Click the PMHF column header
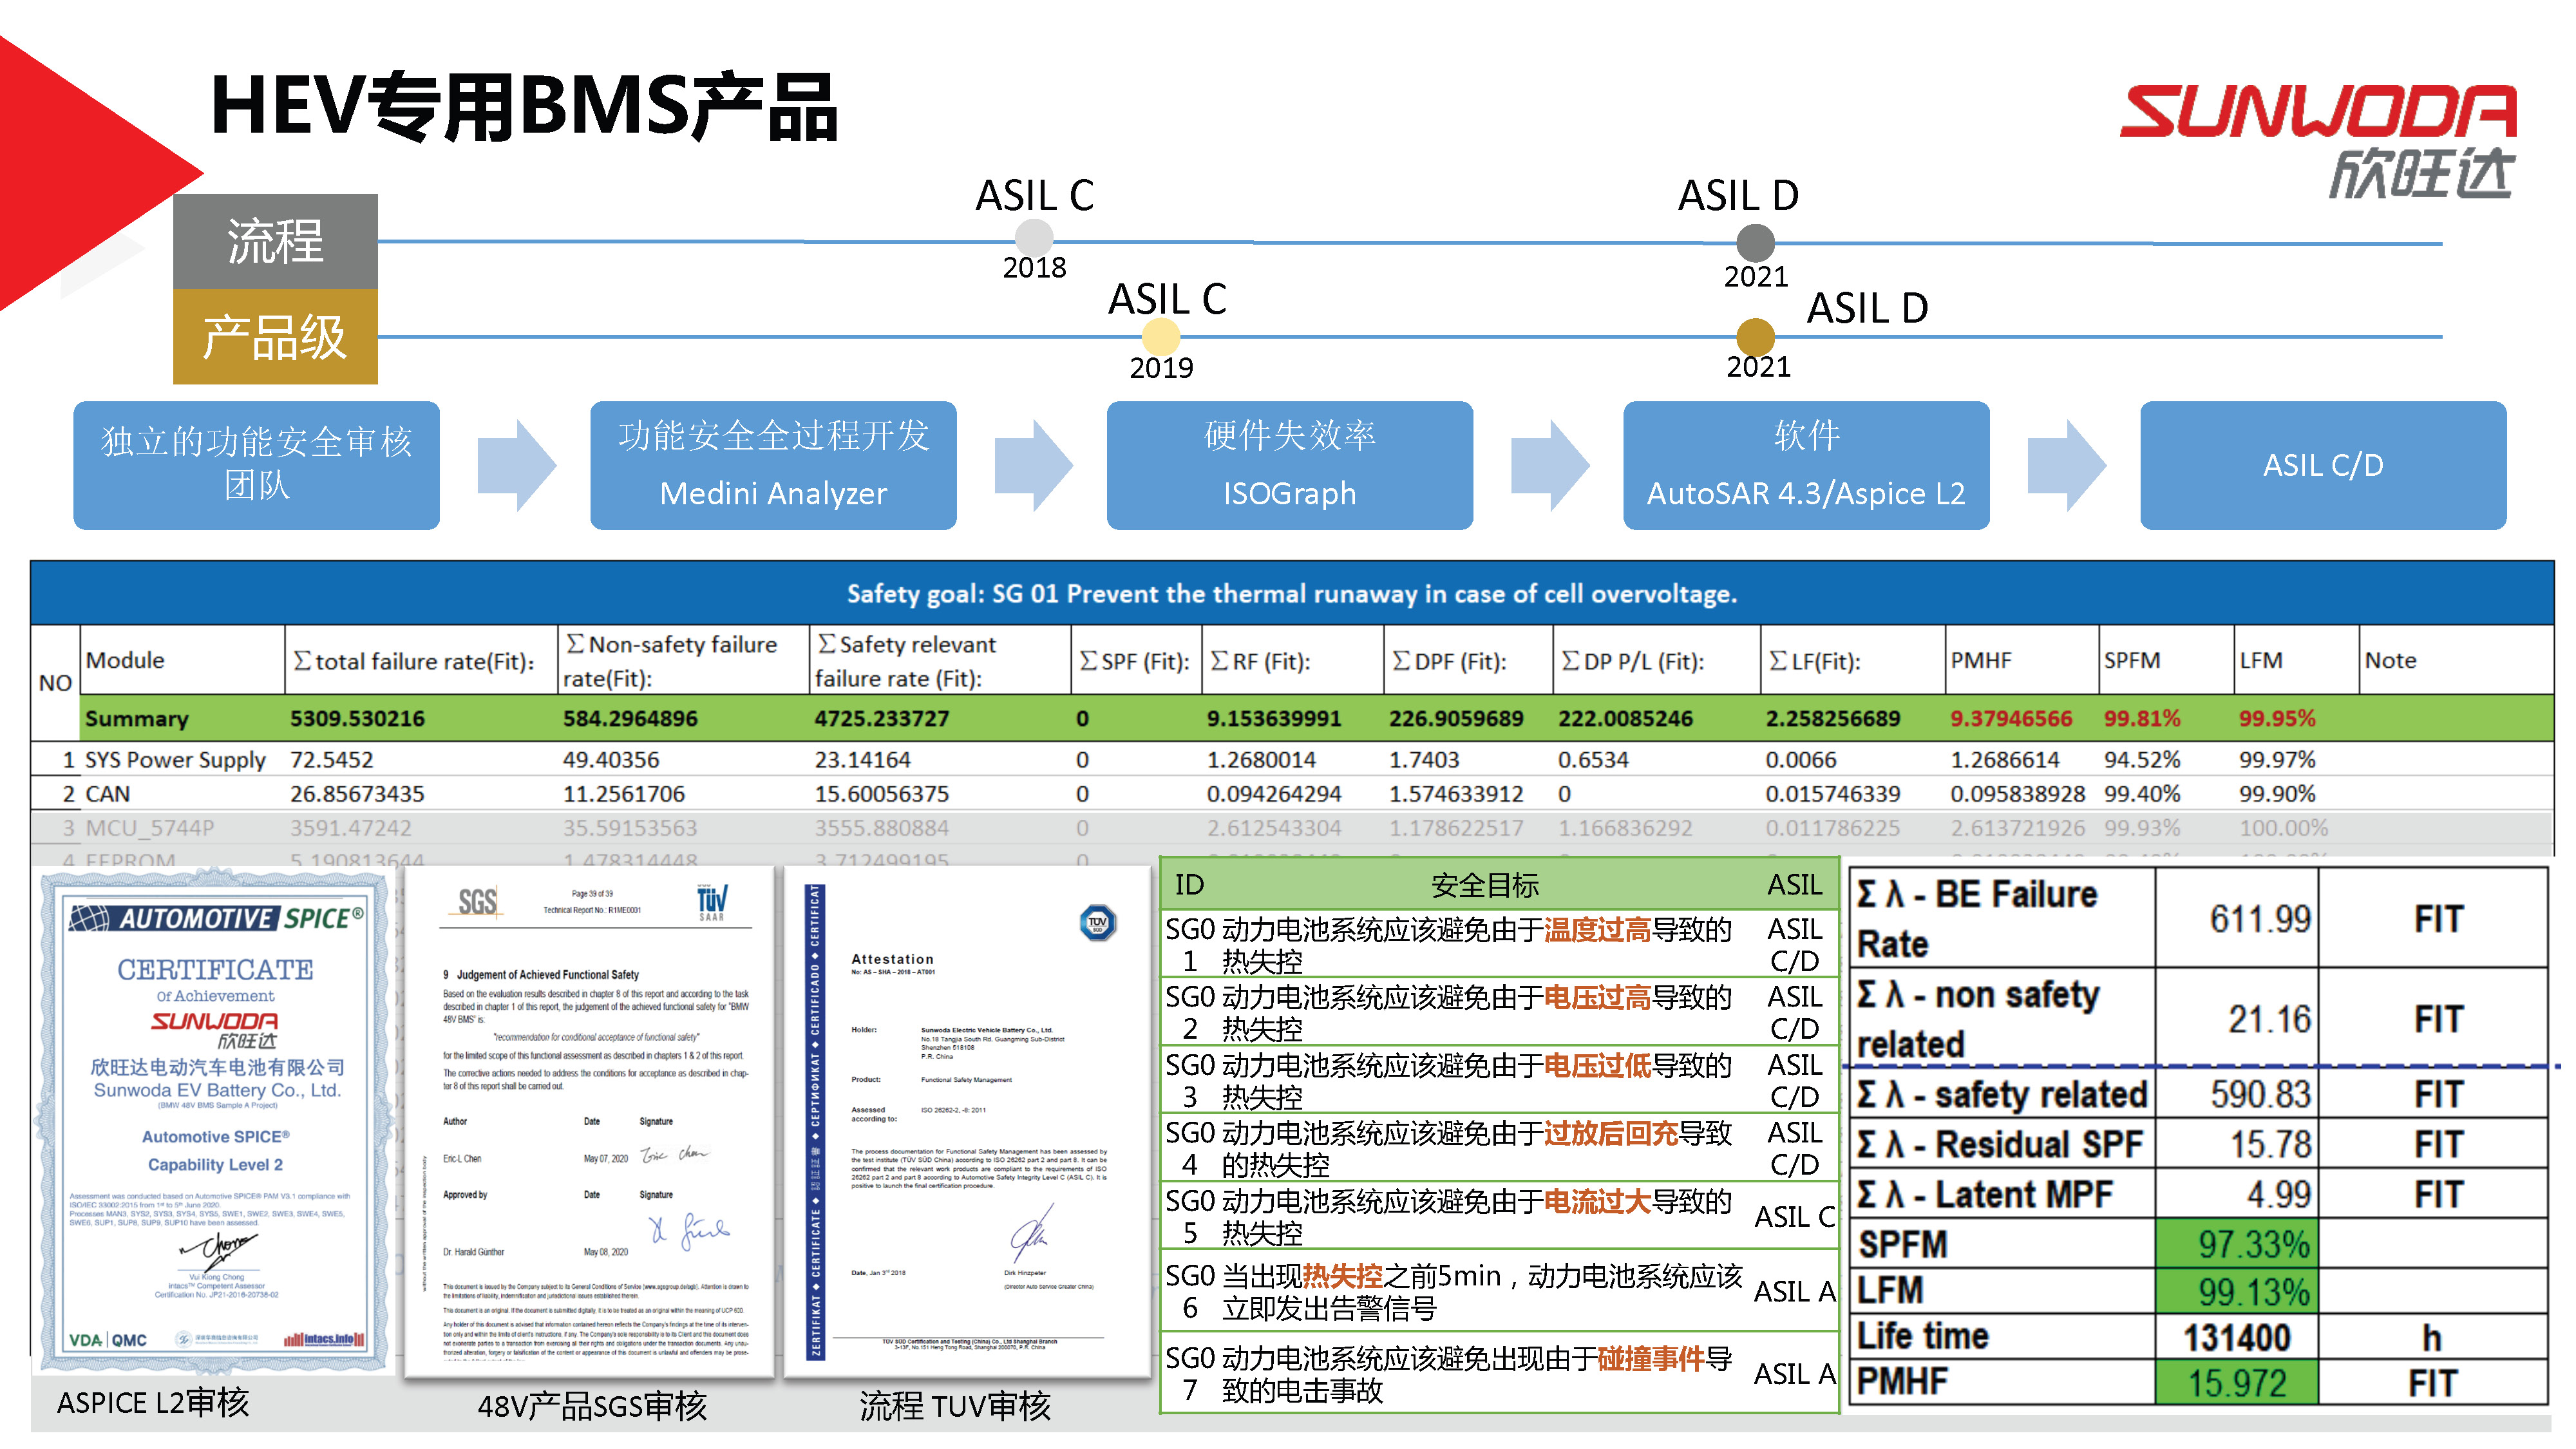 (2021, 660)
